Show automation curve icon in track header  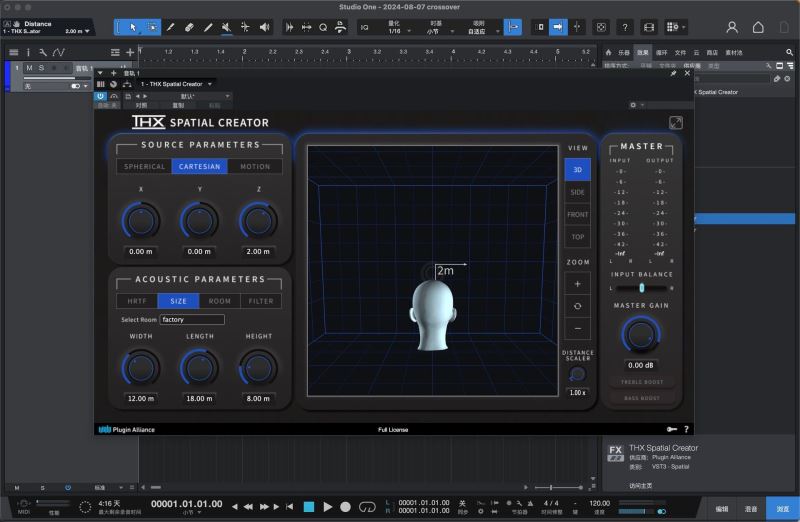tap(59, 52)
